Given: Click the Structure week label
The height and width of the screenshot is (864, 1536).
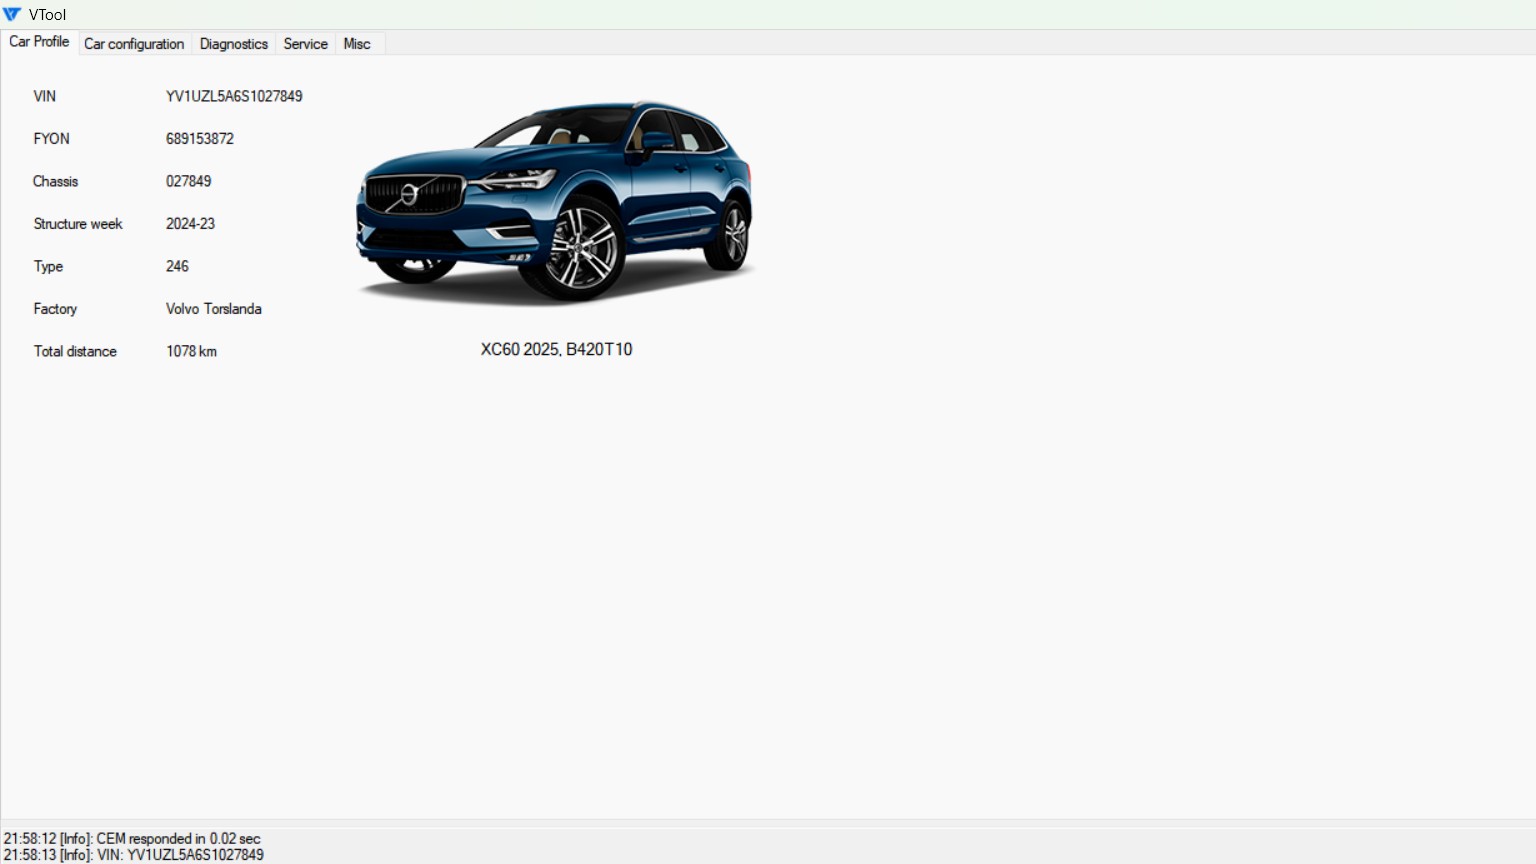Looking at the screenshot, I should pos(78,224).
